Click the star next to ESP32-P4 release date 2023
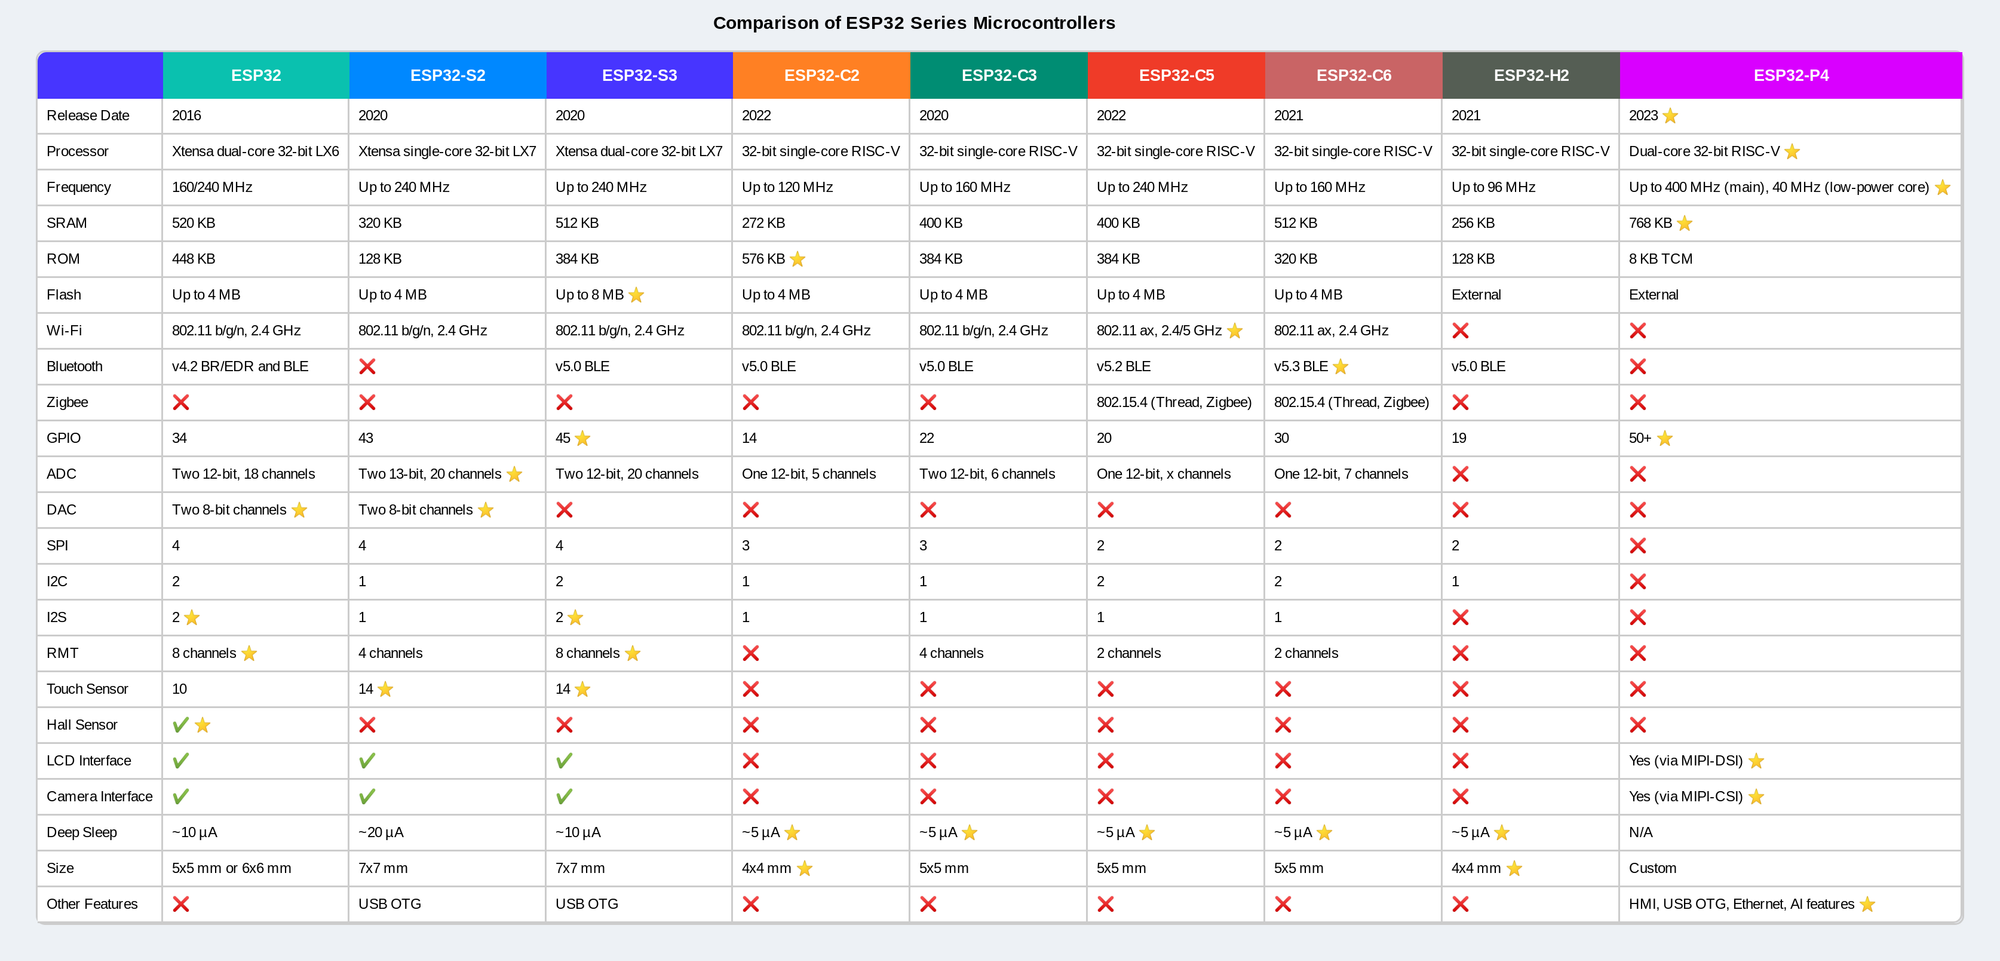Screen dimensions: 2000x961 pos(1670,116)
